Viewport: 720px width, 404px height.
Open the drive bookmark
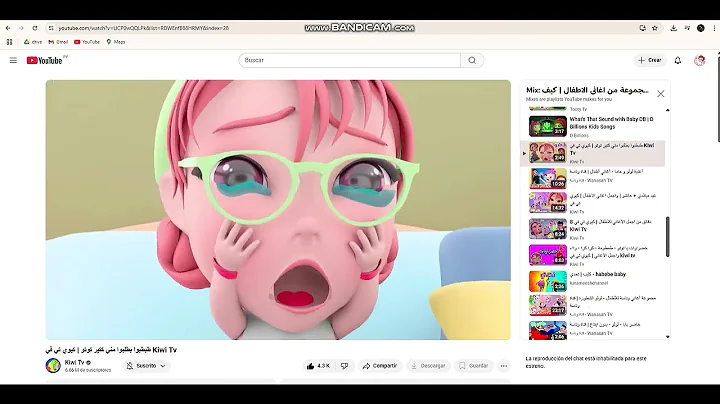click(33, 42)
